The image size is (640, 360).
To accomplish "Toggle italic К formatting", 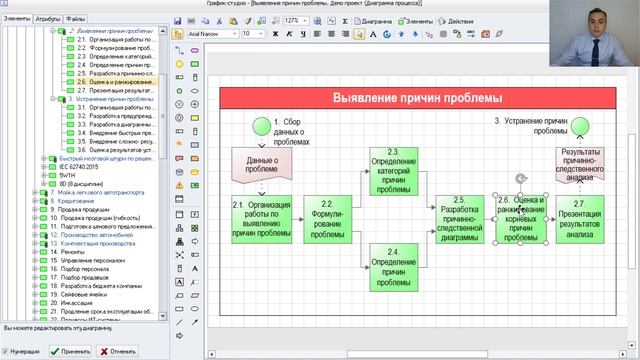I will coord(289,34).
